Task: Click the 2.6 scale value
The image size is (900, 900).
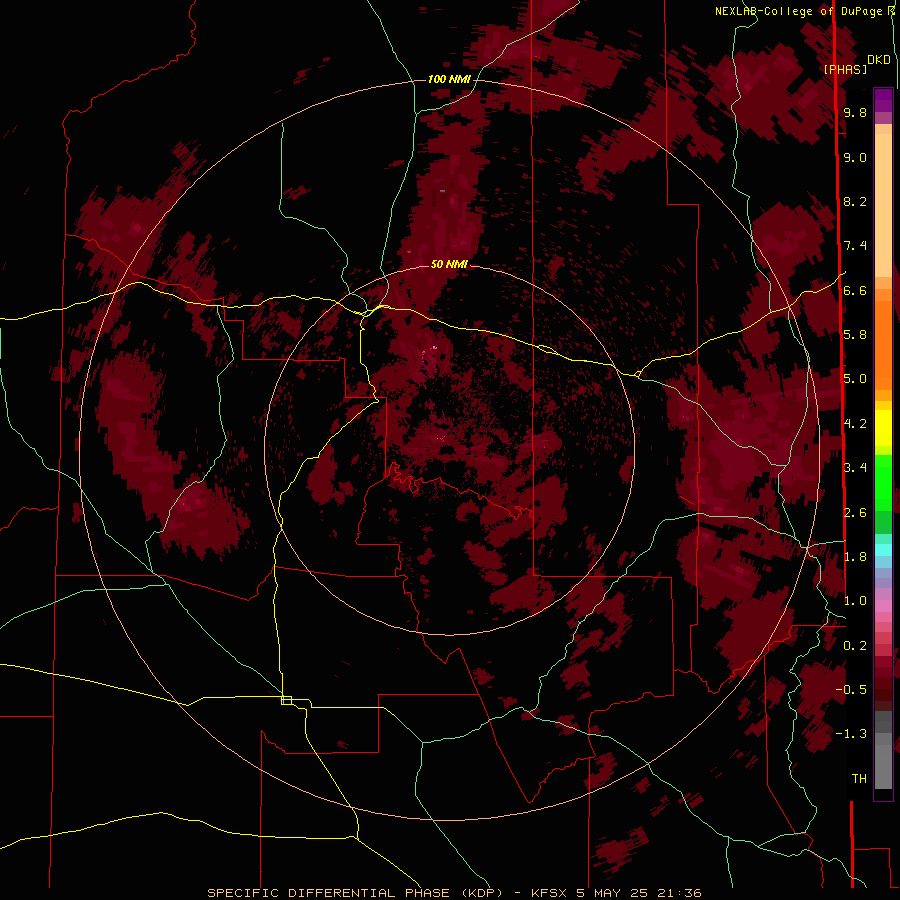Action: [855, 512]
